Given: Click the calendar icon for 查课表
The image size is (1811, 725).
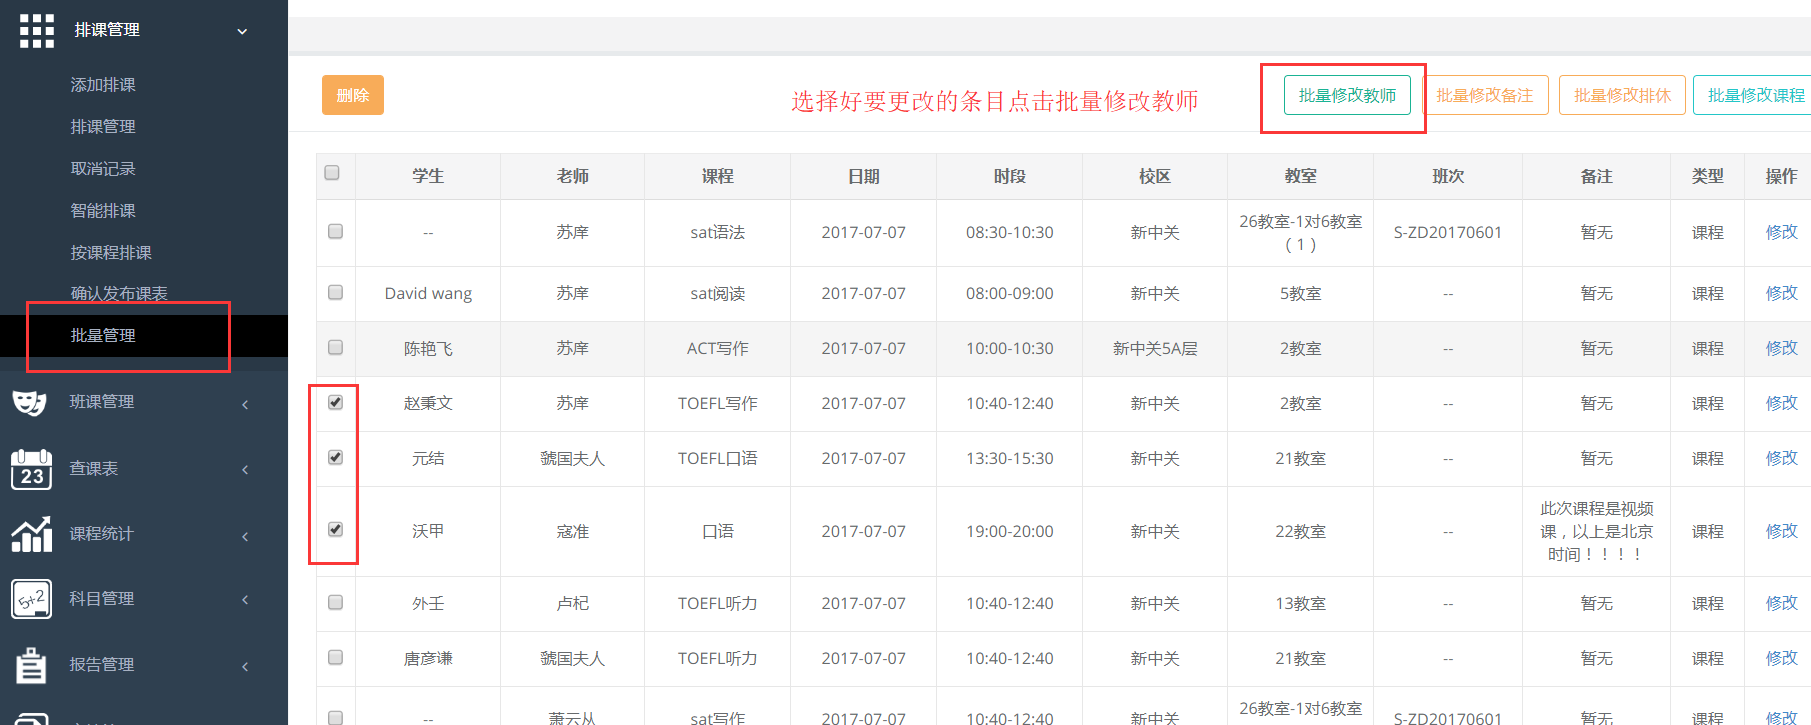Looking at the screenshot, I should coord(31,469).
